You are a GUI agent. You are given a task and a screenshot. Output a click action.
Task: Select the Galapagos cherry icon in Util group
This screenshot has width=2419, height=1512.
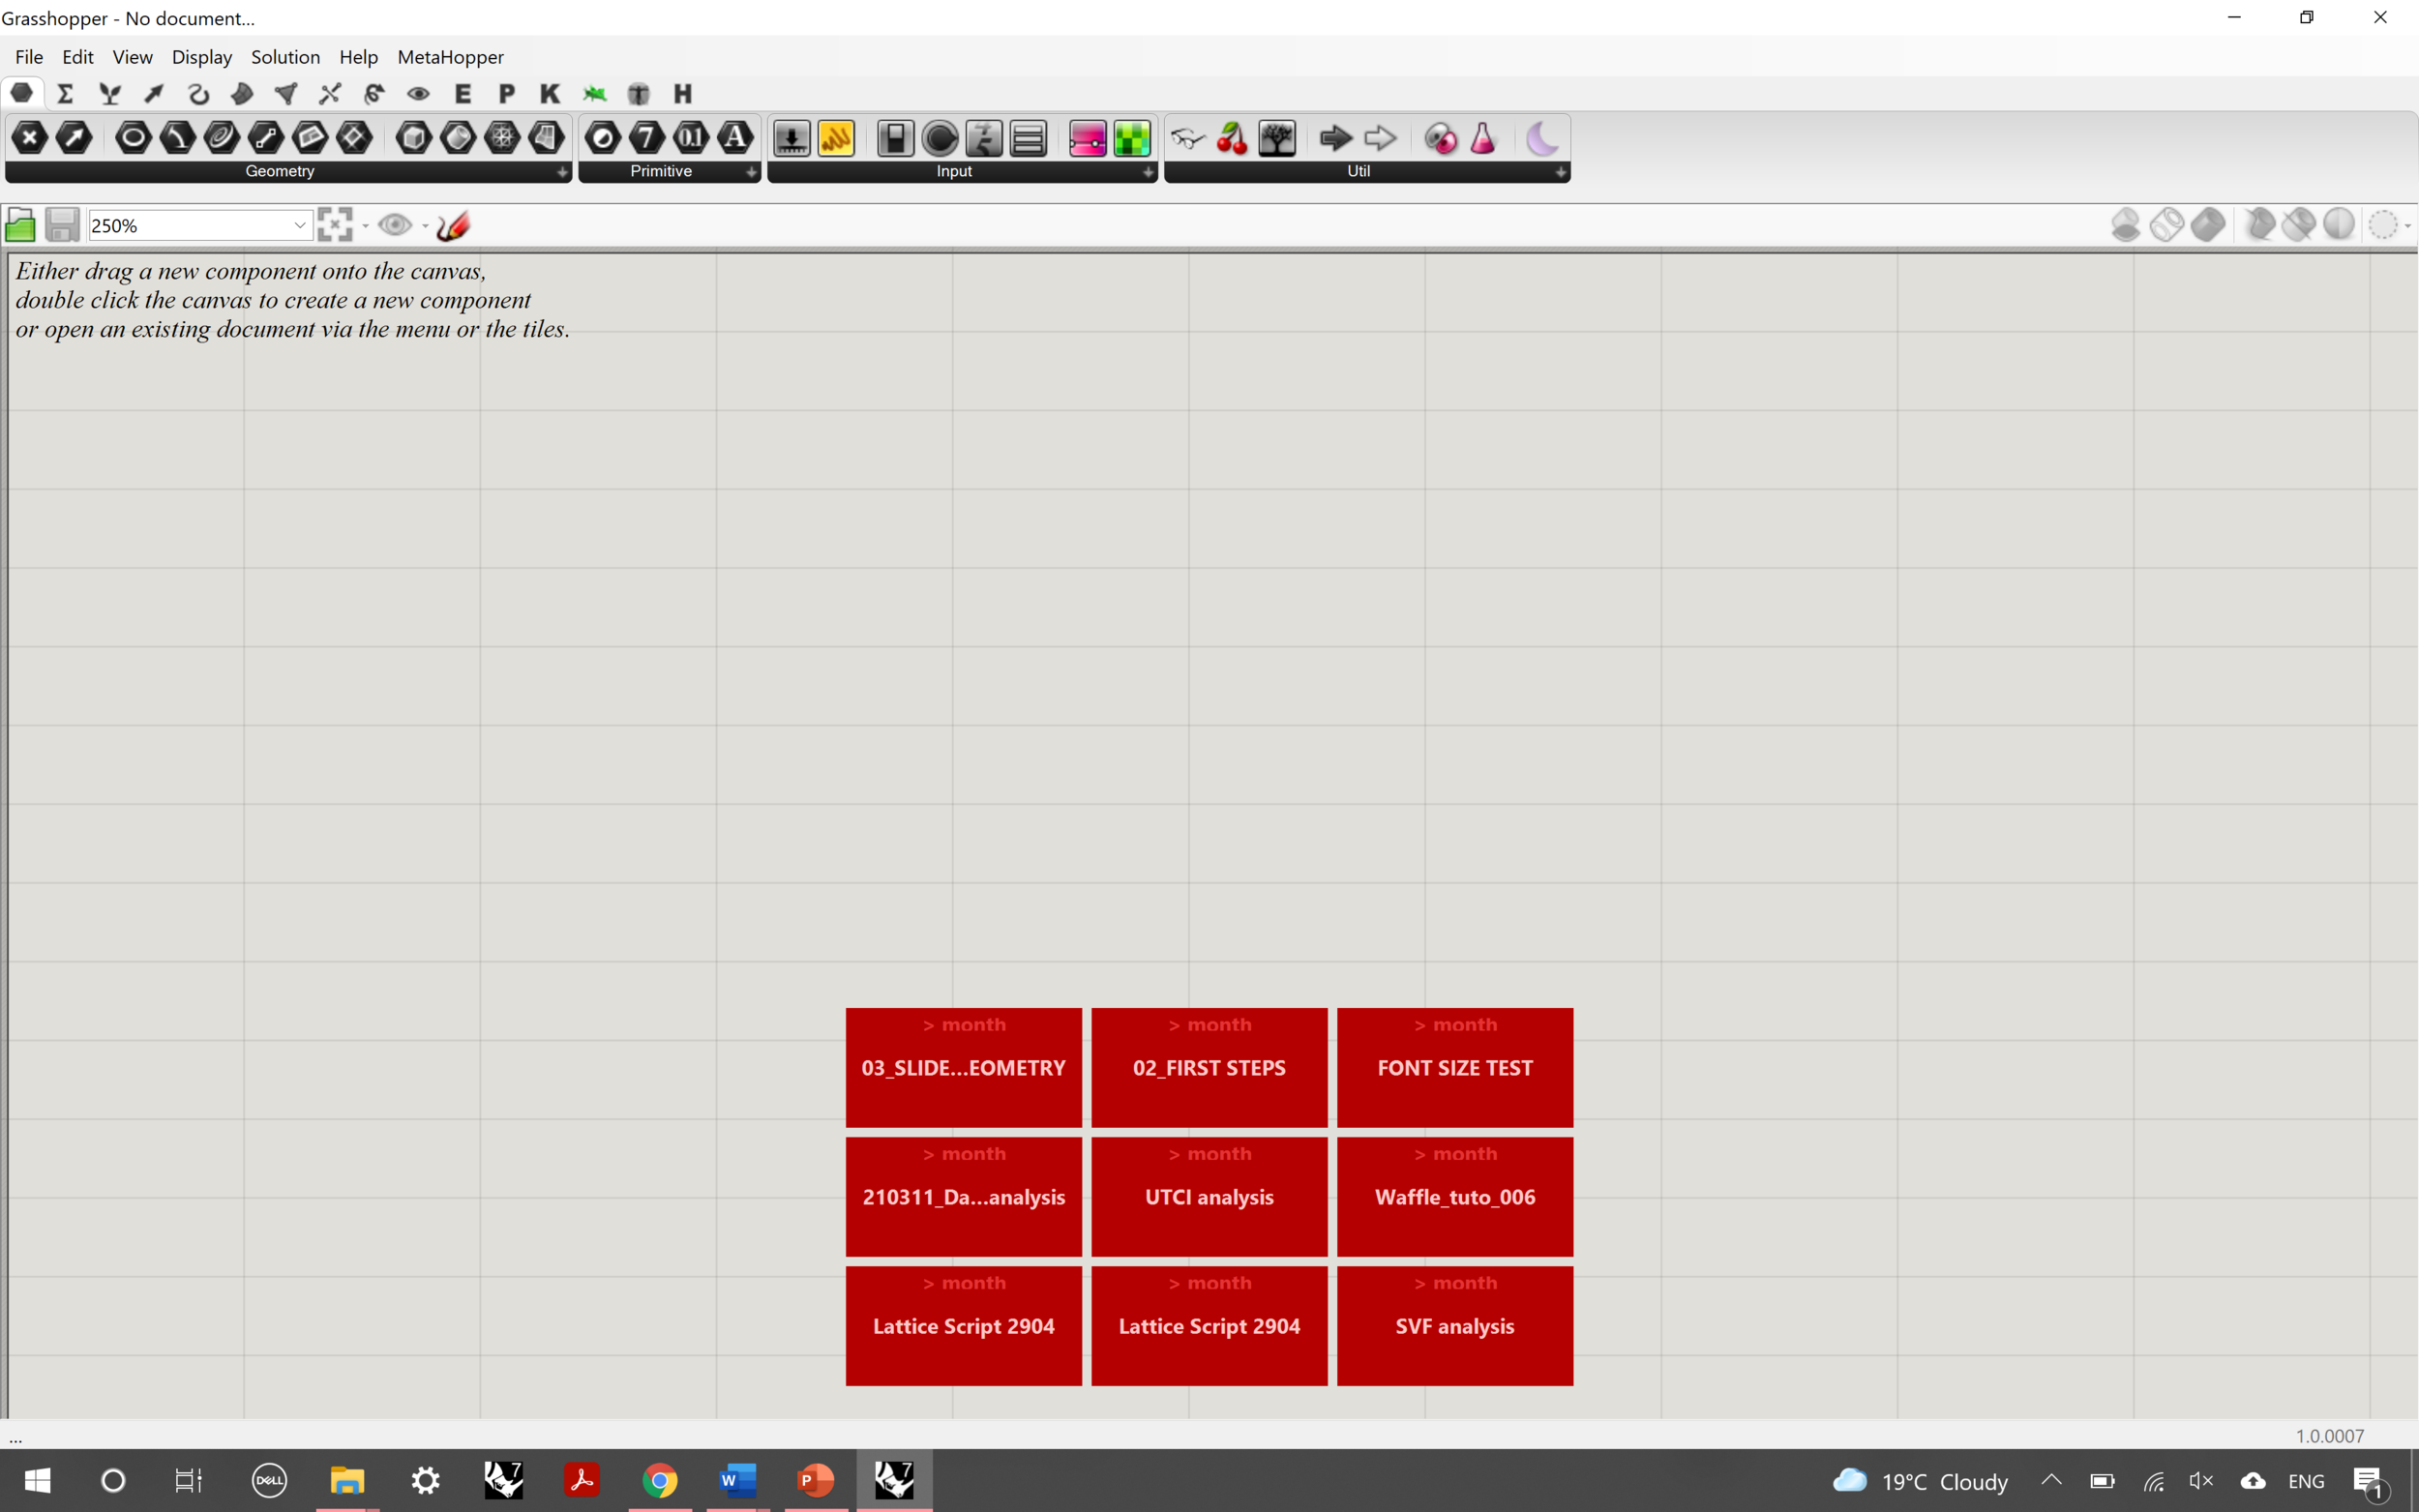point(1232,139)
